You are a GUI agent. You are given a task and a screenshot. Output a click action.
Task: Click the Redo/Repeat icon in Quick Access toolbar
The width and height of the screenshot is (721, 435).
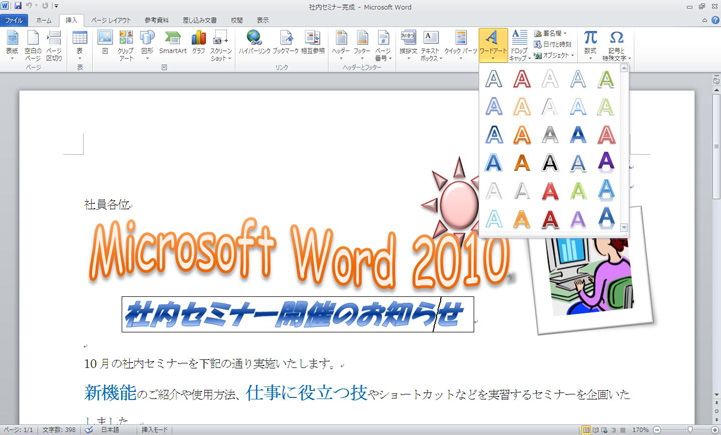(45, 6)
